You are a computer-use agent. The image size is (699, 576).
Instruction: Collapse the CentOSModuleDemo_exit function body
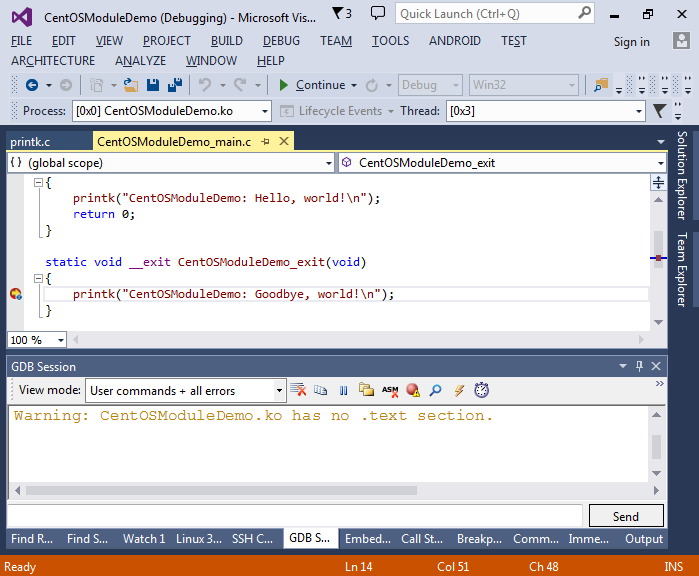point(38,279)
